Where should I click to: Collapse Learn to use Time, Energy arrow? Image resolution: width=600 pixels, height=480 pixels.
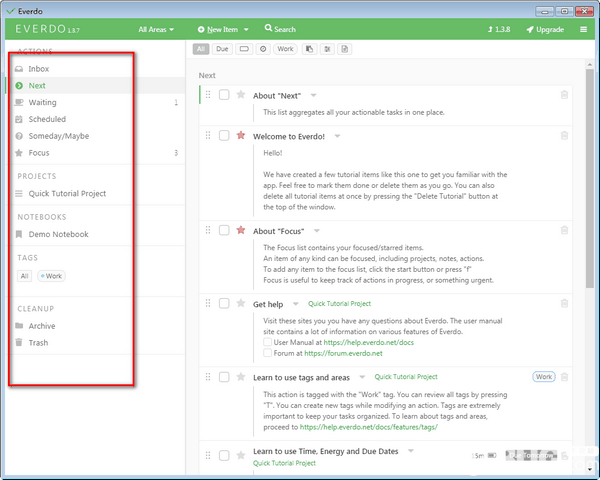[411, 451]
